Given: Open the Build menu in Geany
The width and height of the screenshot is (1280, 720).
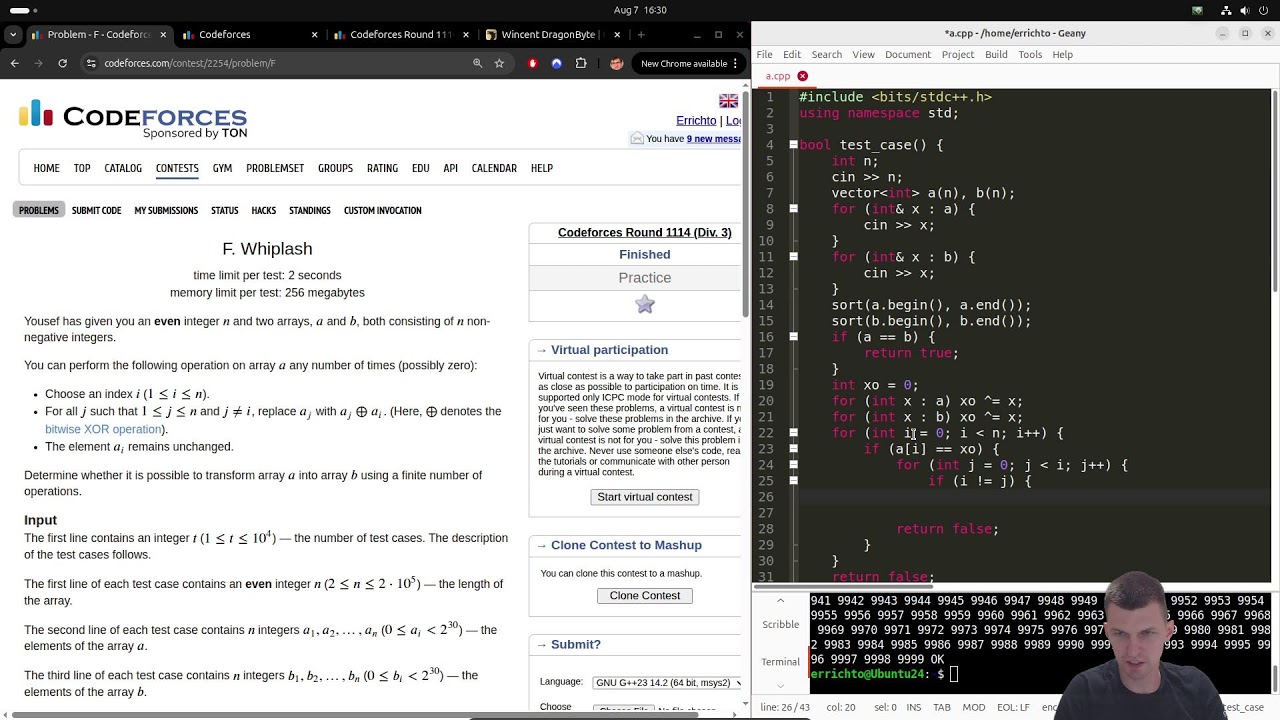Looking at the screenshot, I should (x=996, y=54).
